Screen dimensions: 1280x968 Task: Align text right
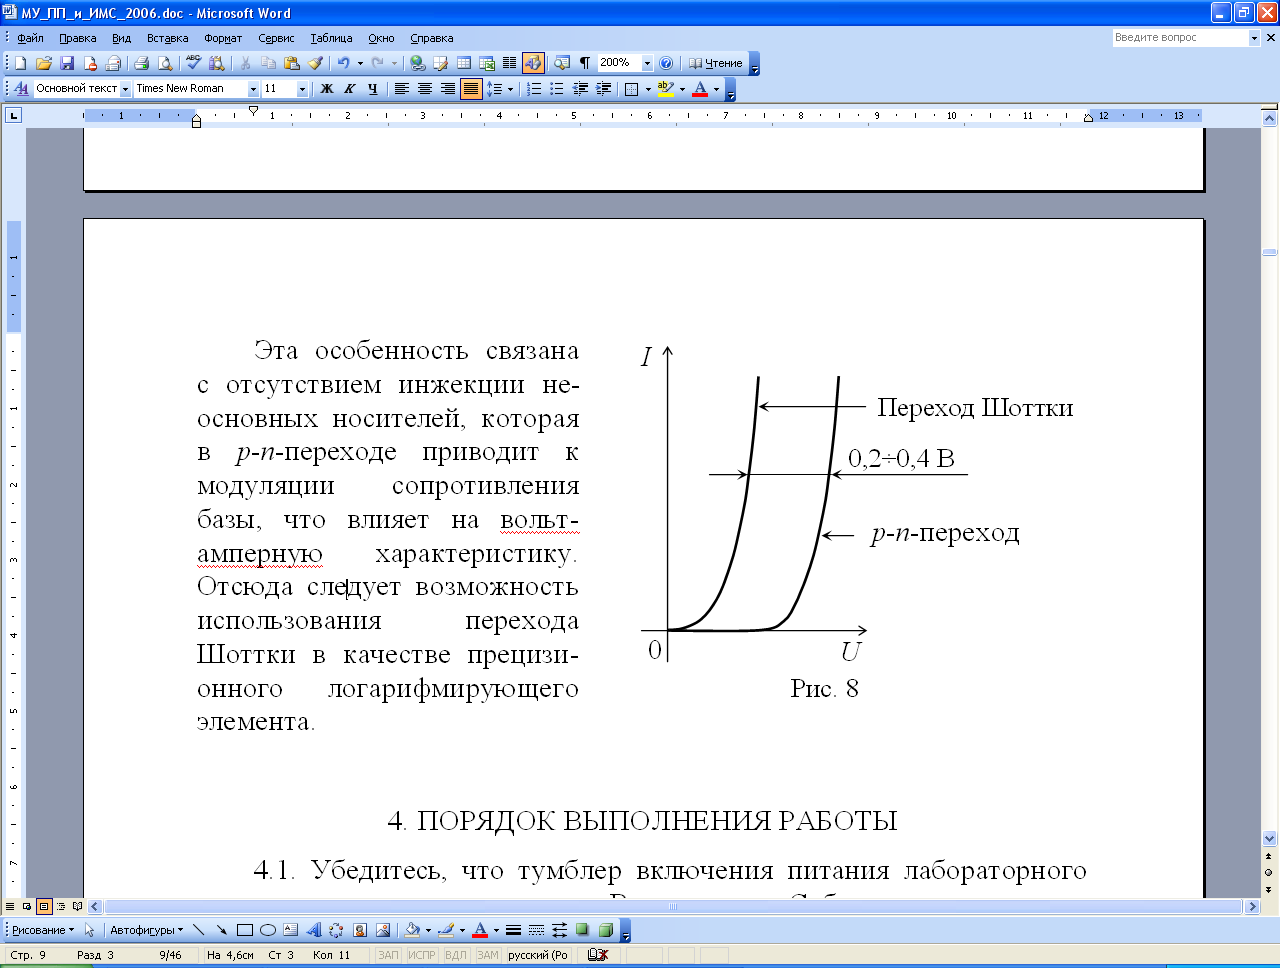tap(448, 89)
